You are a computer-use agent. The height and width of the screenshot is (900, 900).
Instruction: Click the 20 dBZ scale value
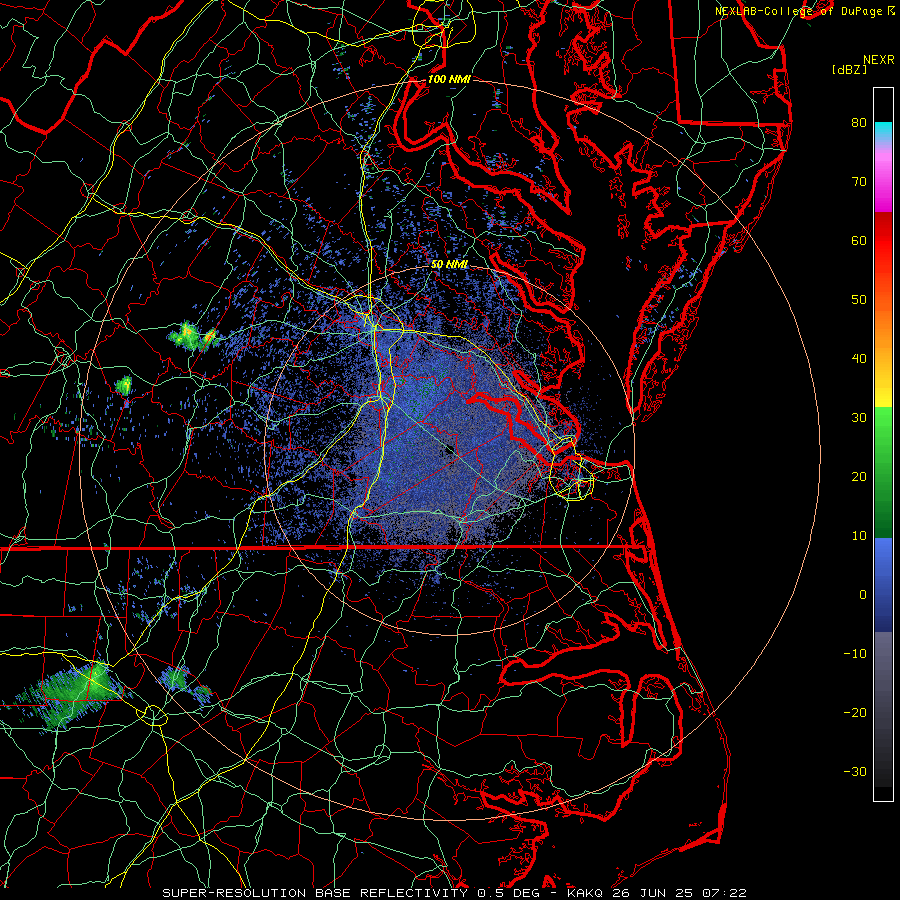pyautogui.click(x=859, y=477)
